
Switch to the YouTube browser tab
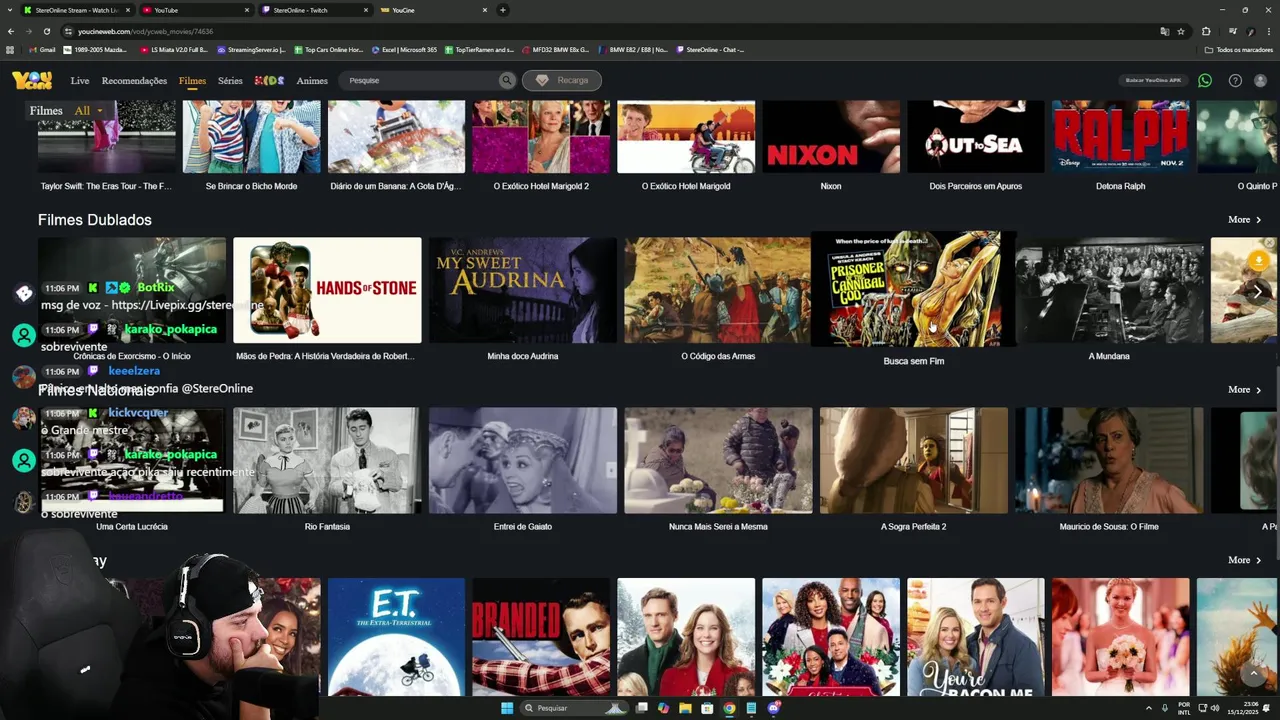tap(195, 10)
